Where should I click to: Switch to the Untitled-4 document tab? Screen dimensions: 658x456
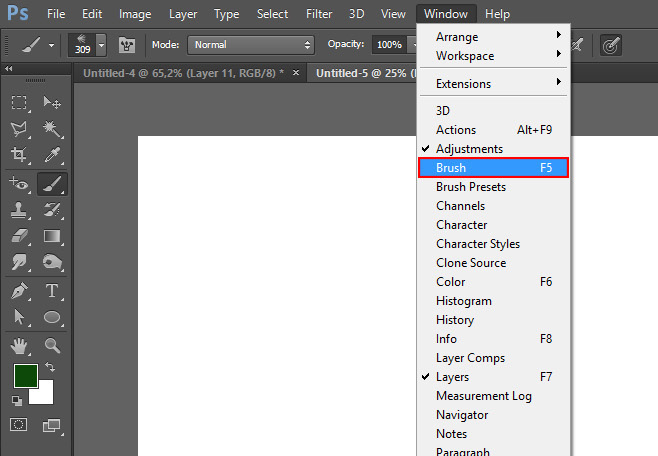tap(183, 73)
